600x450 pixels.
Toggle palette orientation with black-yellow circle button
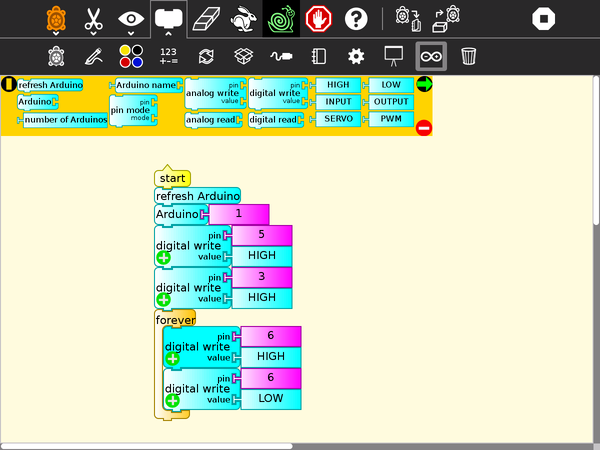[x=9, y=84]
